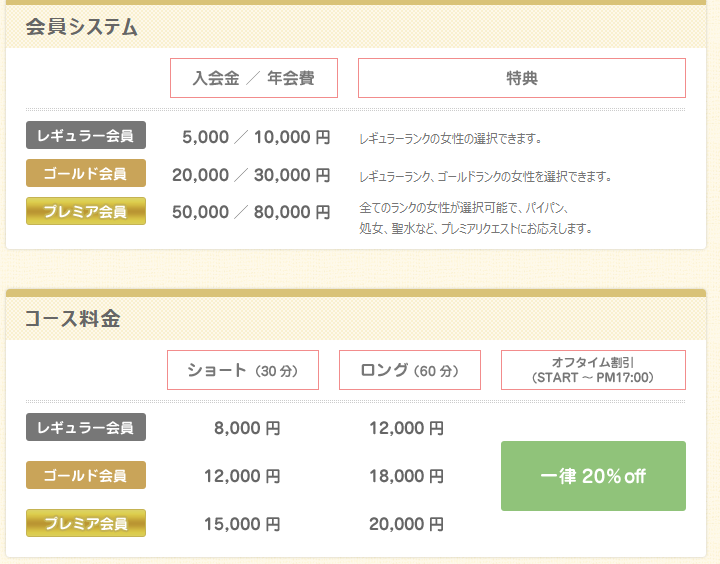Select レギュラー会員 badge in コース料金
The width and height of the screenshot is (720, 564).
coord(86,427)
